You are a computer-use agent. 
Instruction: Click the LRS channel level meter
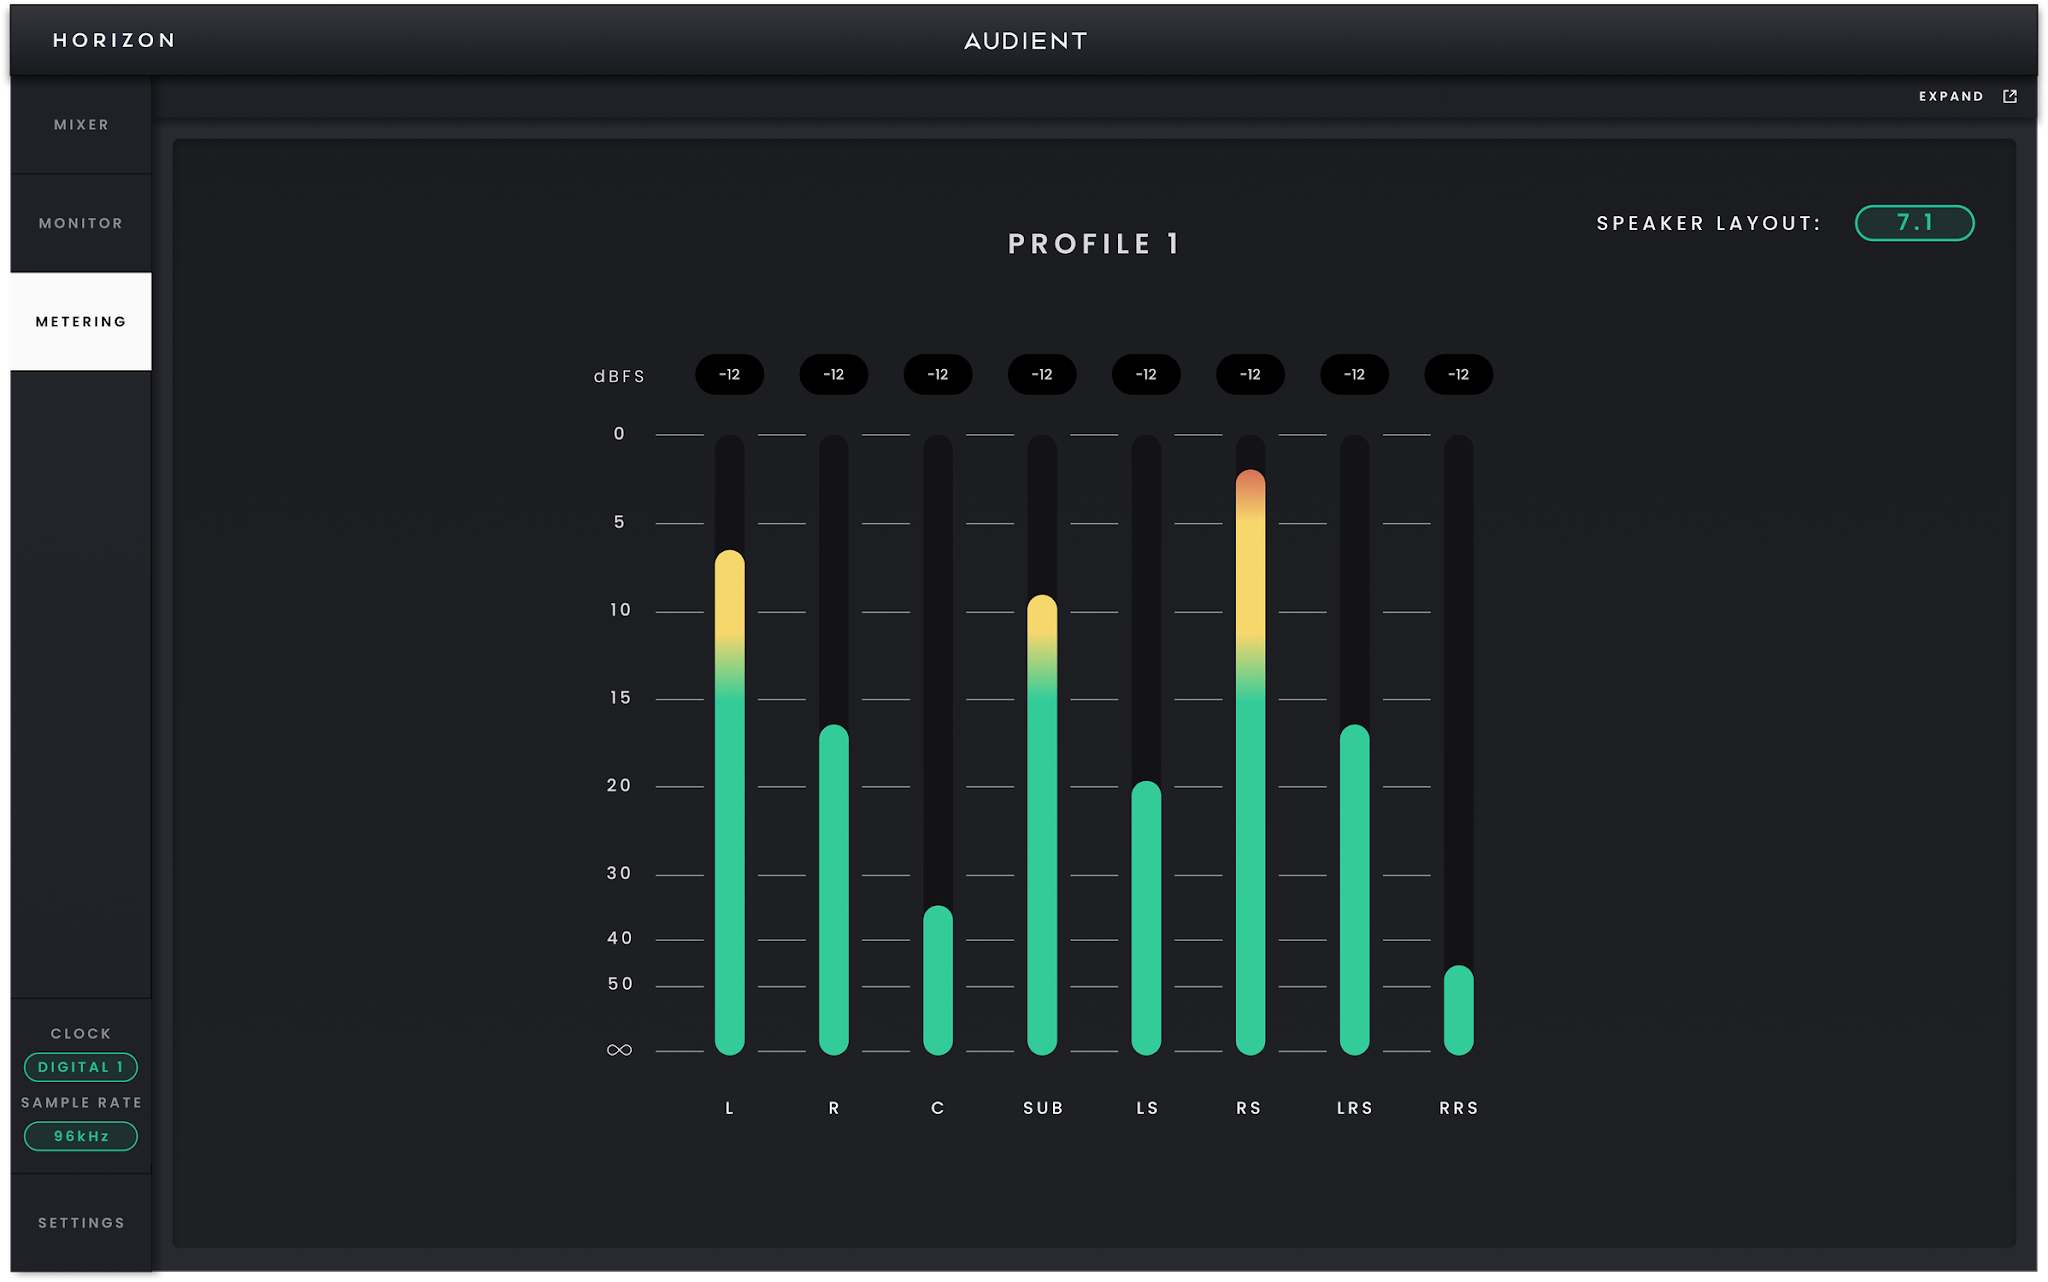click(1354, 745)
